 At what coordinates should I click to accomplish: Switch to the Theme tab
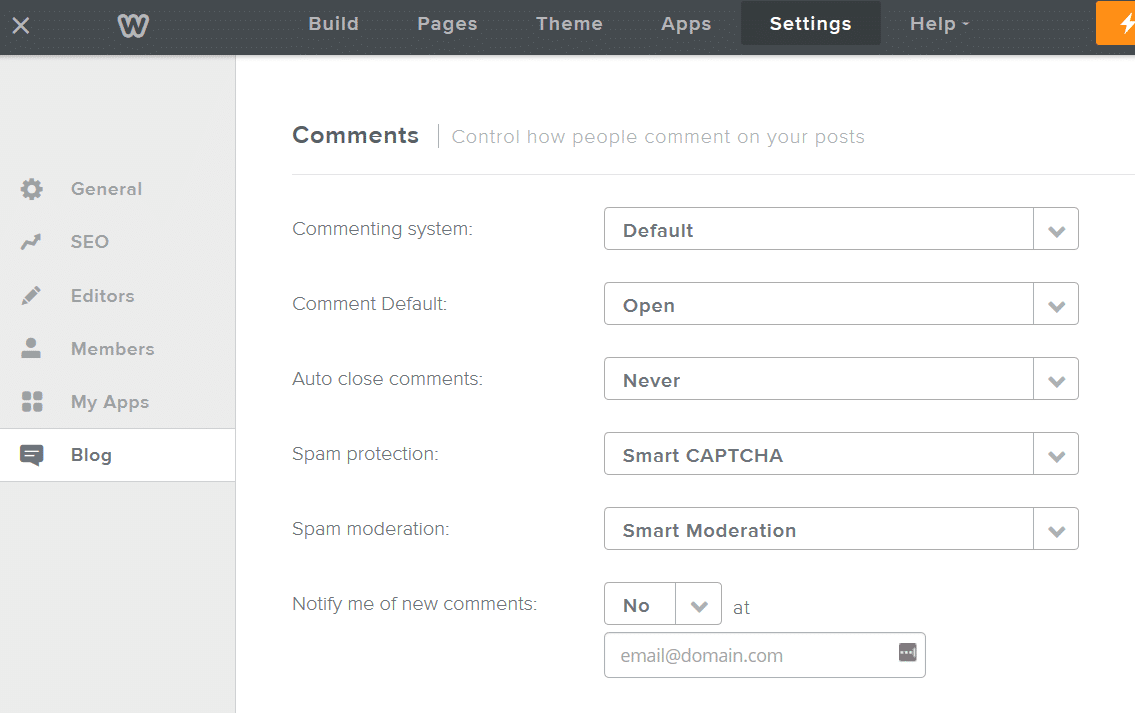568,23
